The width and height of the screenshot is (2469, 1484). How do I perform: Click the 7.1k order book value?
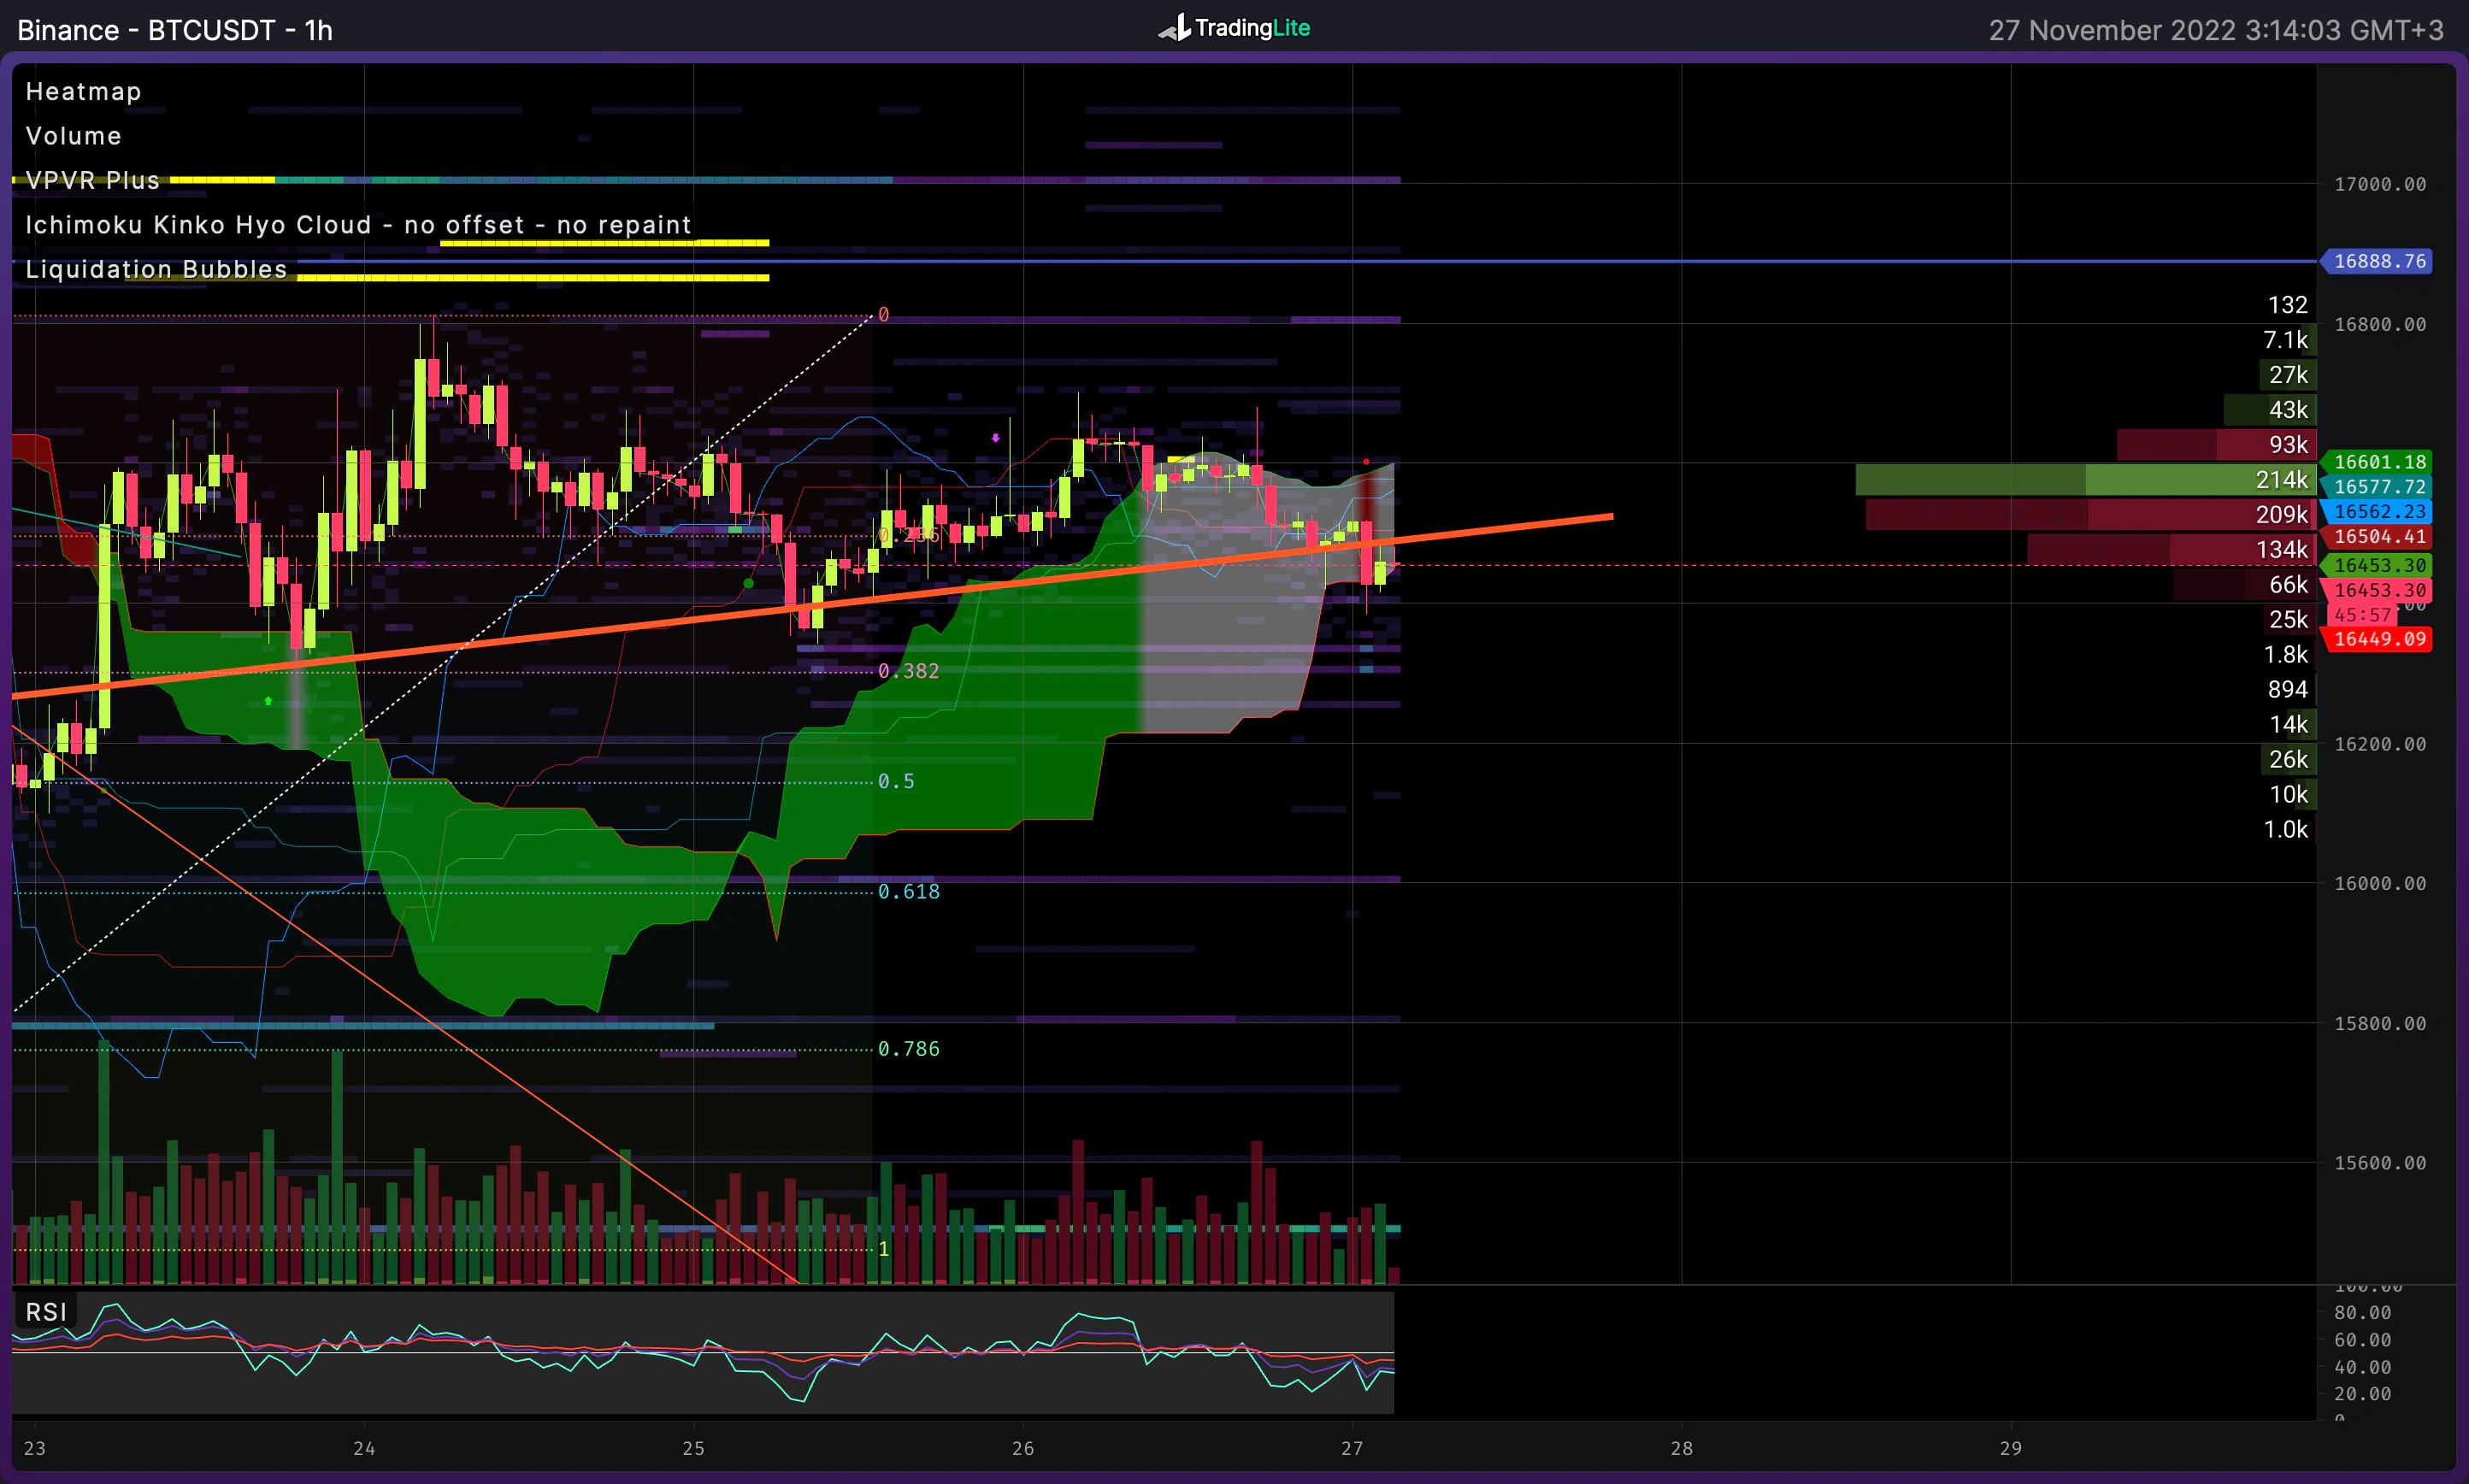tap(2285, 340)
